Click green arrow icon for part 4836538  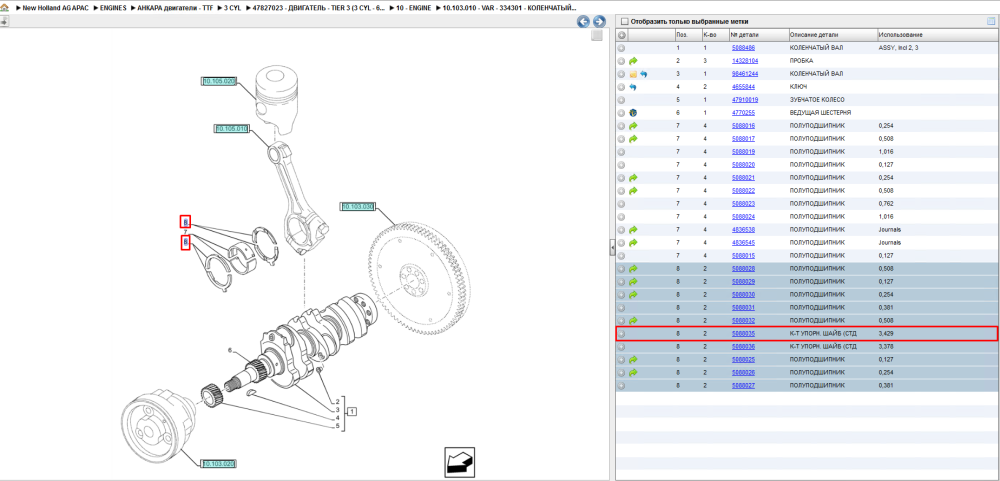click(x=633, y=230)
